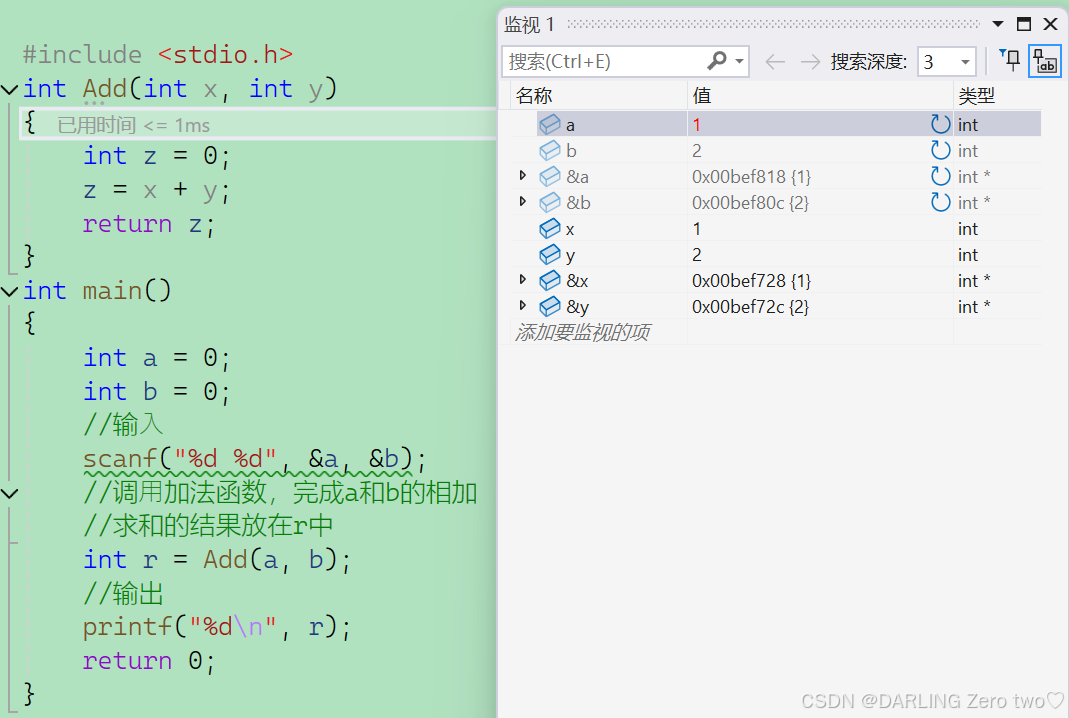Expand the &y watch entry

(x=522, y=305)
